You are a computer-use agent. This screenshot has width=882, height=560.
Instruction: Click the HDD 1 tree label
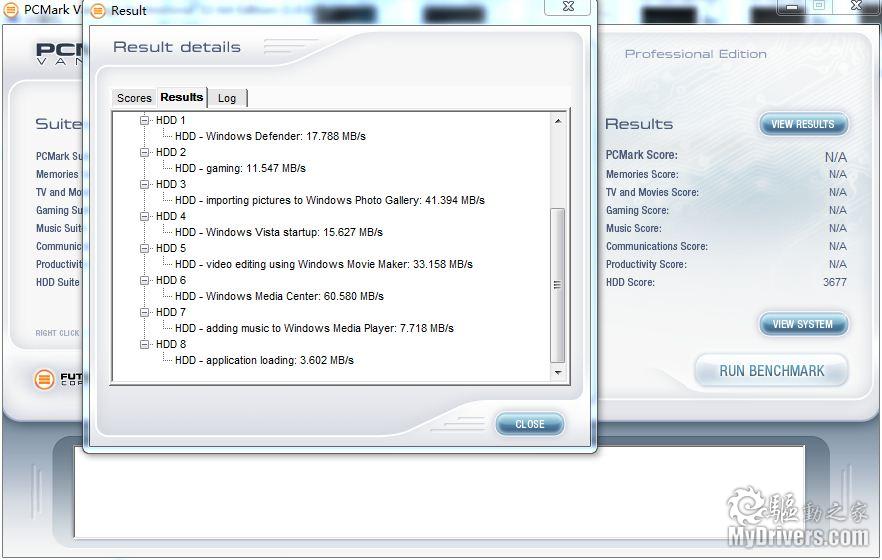pyautogui.click(x=170, y=120)
